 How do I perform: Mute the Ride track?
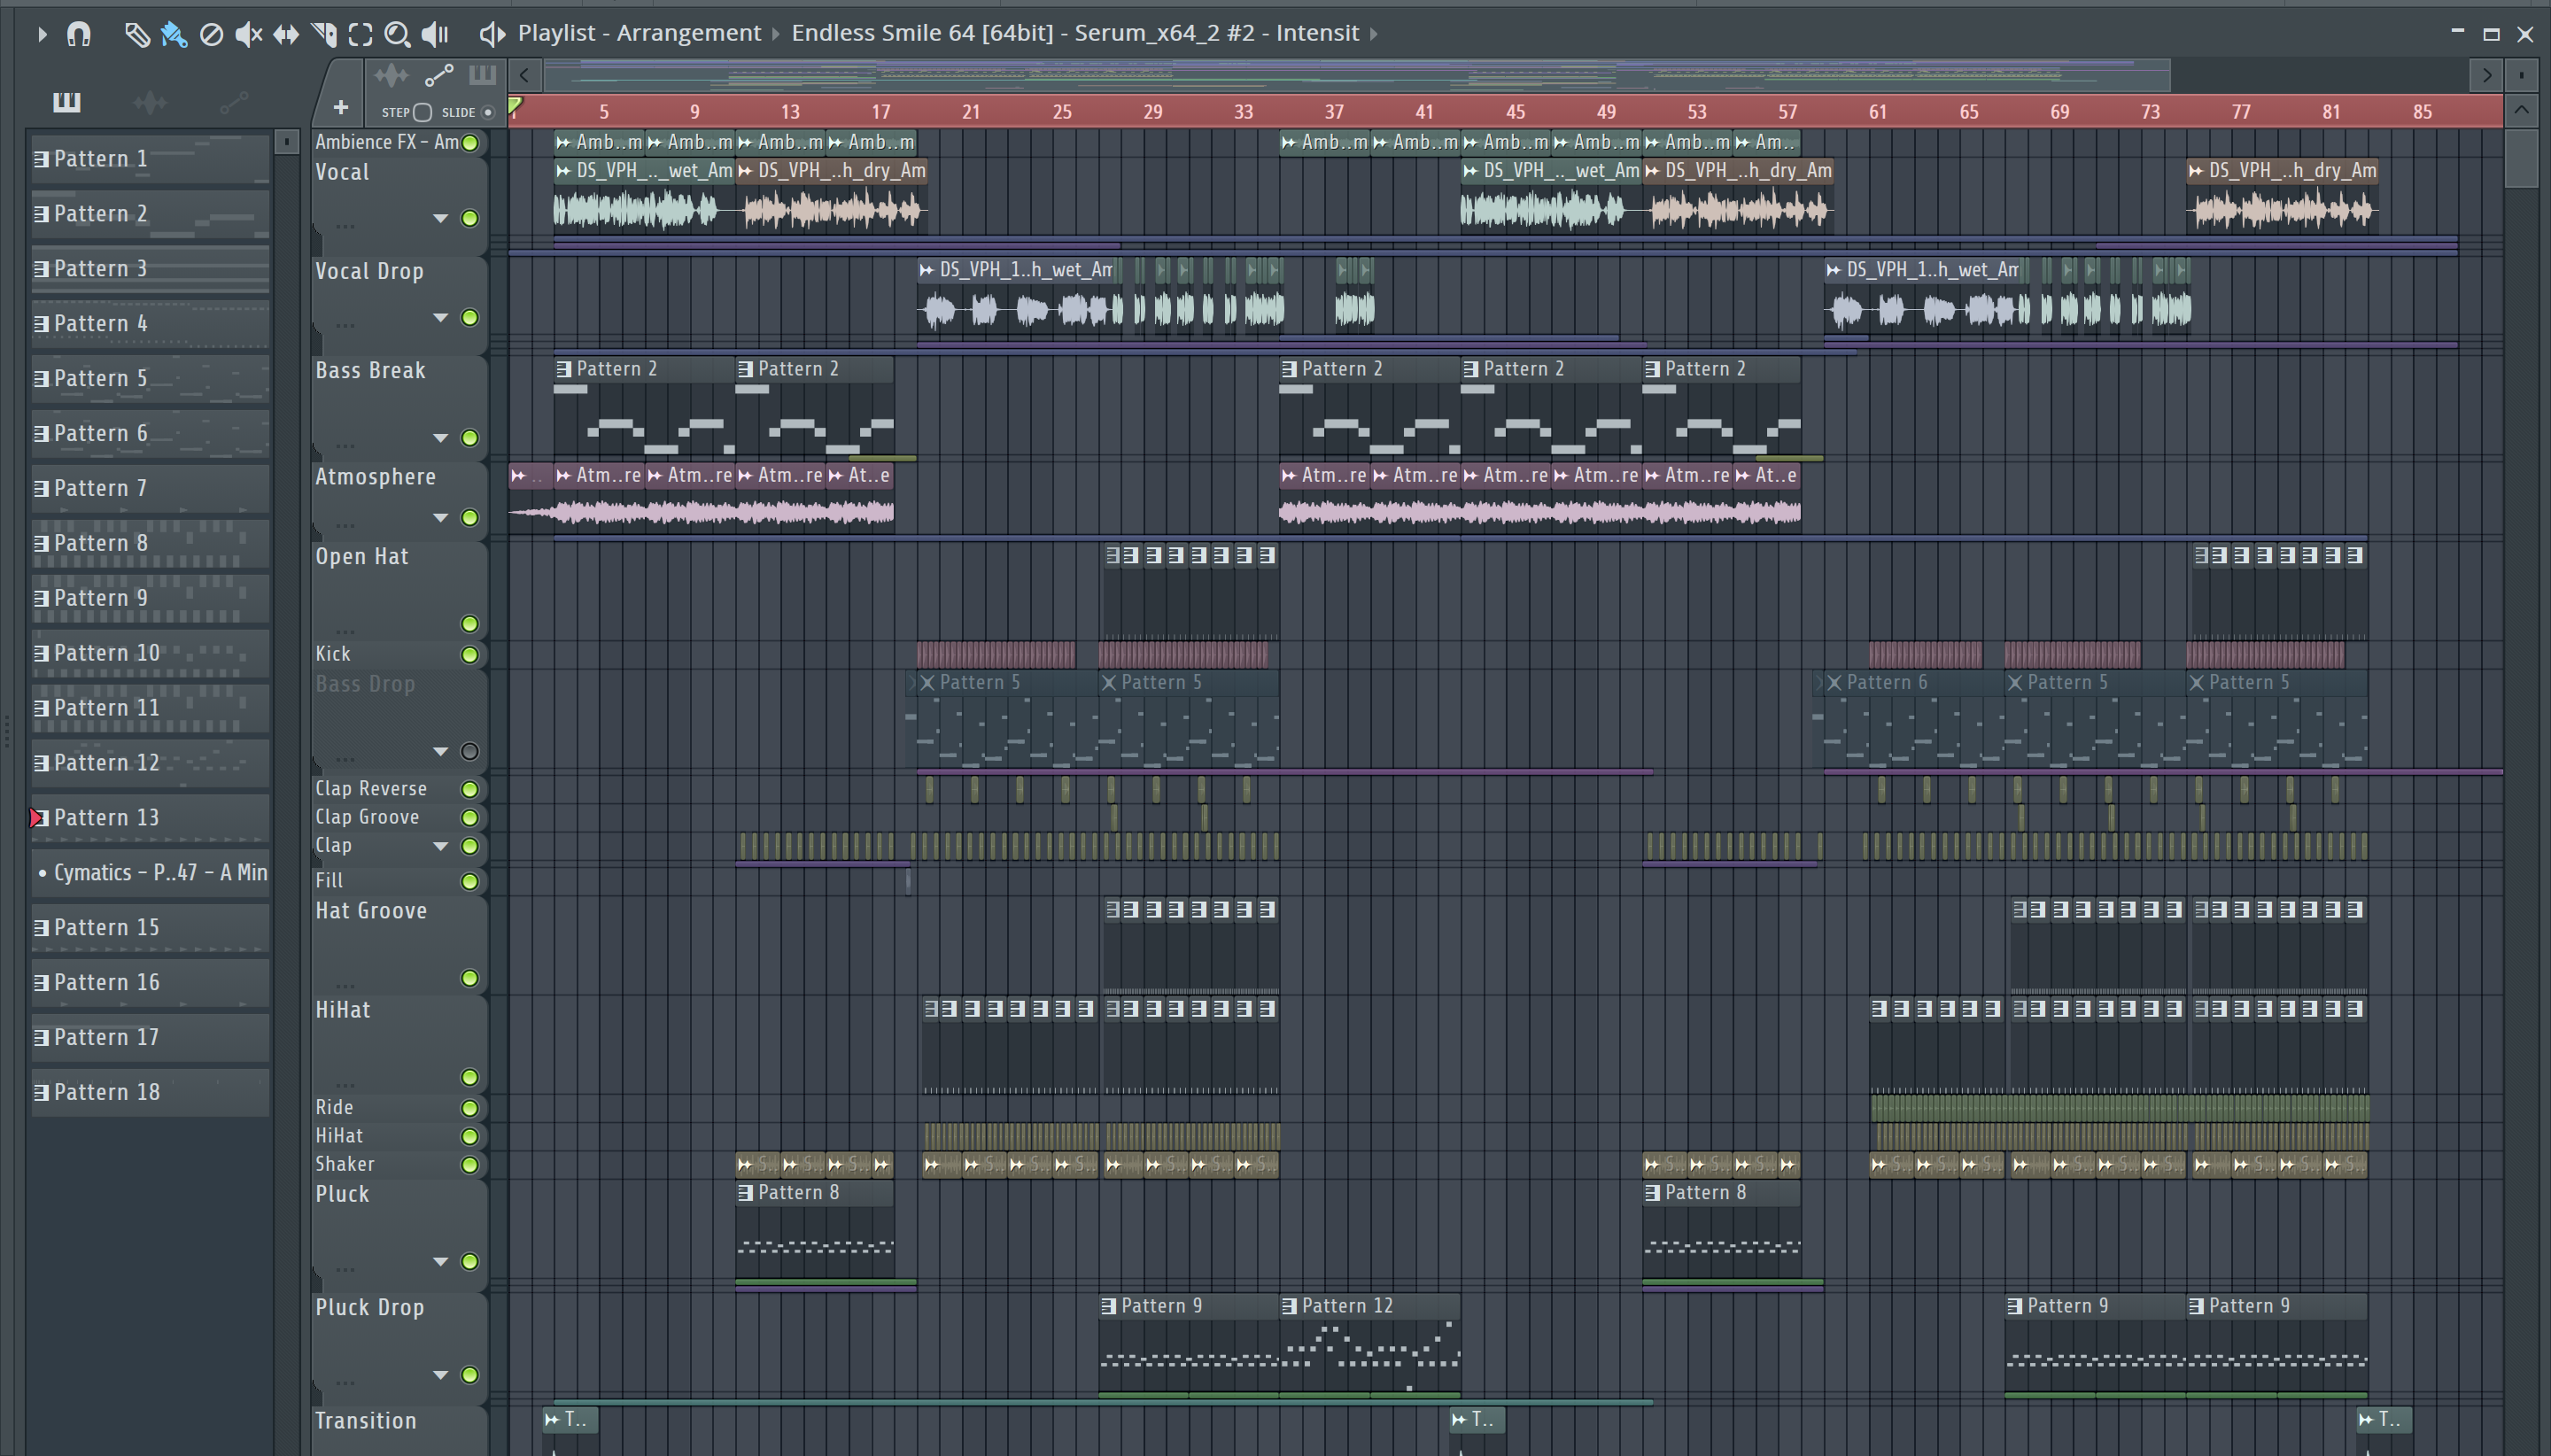[x=469, y=1108]
